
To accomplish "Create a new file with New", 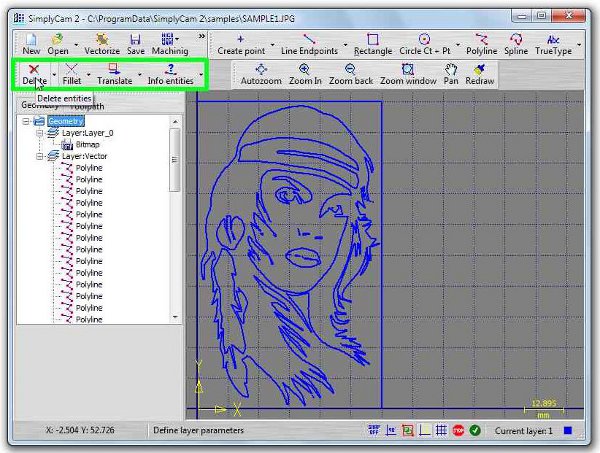I will click(x=31, y=44).
